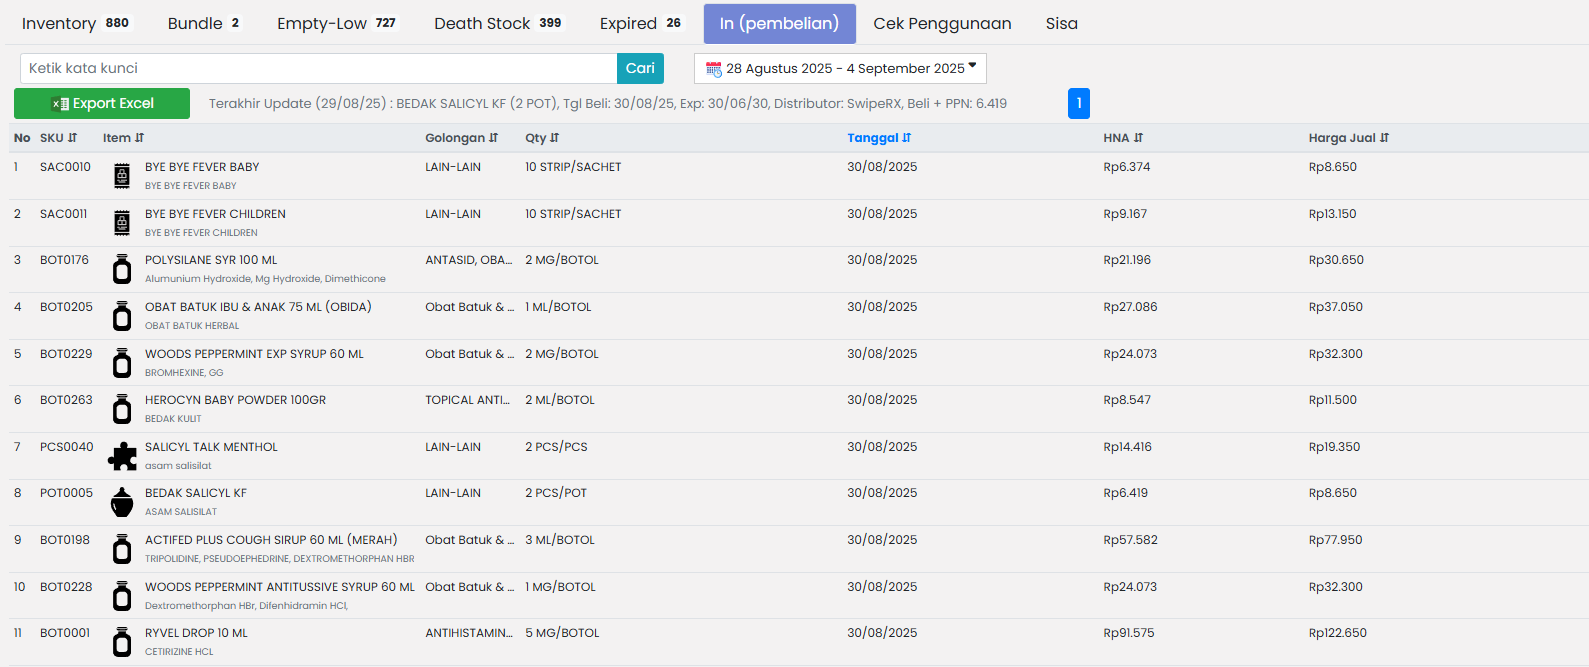Click pot icon beside BEDAK SALICYL KF
Viewport: 1589px width, 667px height.
[122, 502]
